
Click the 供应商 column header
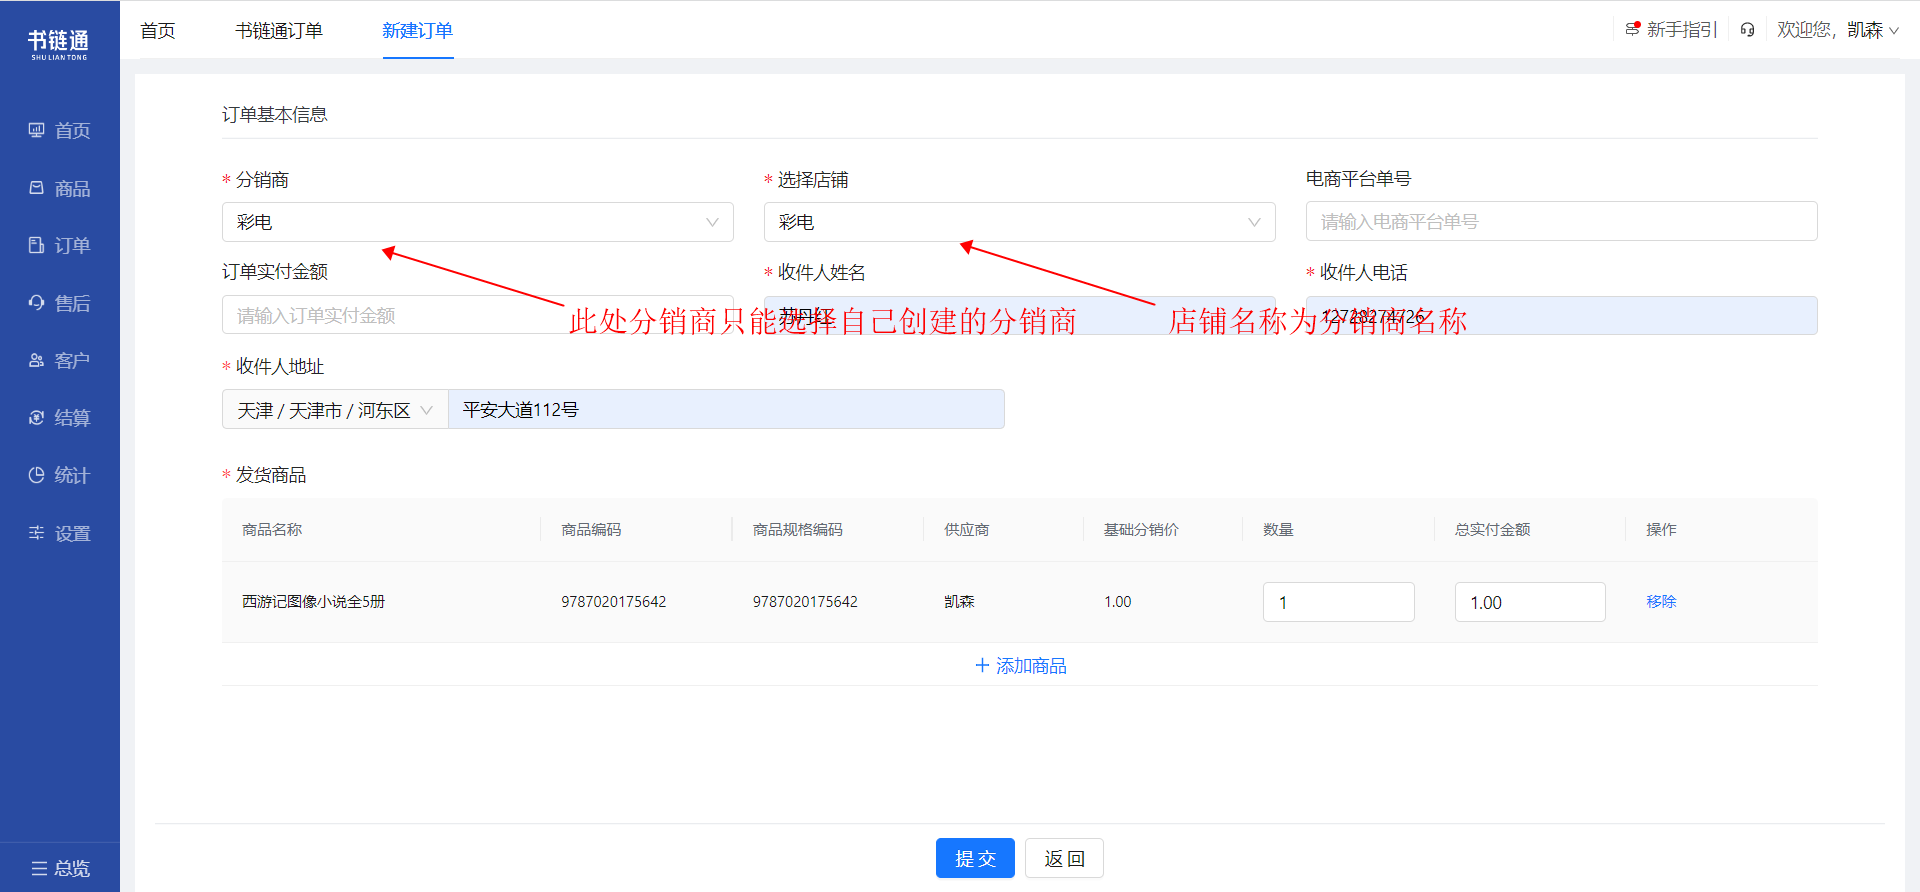pos(966,529)
